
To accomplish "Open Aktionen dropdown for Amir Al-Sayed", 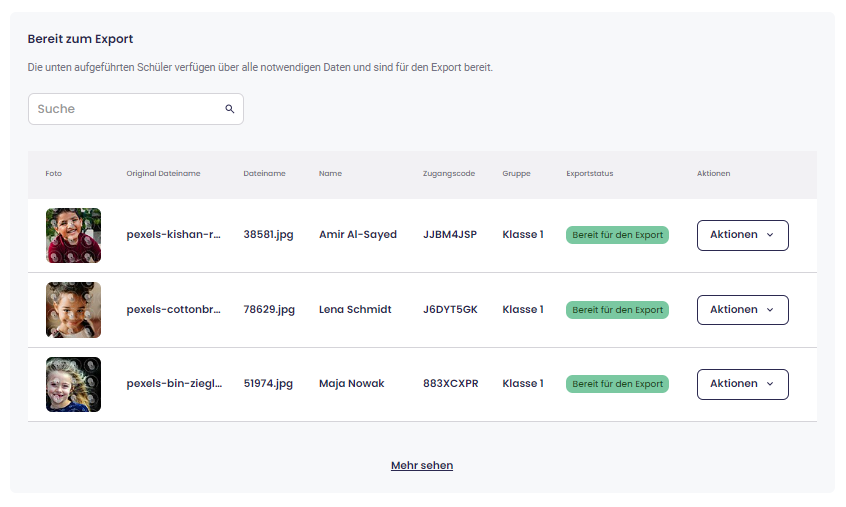I will click(742, 235).
